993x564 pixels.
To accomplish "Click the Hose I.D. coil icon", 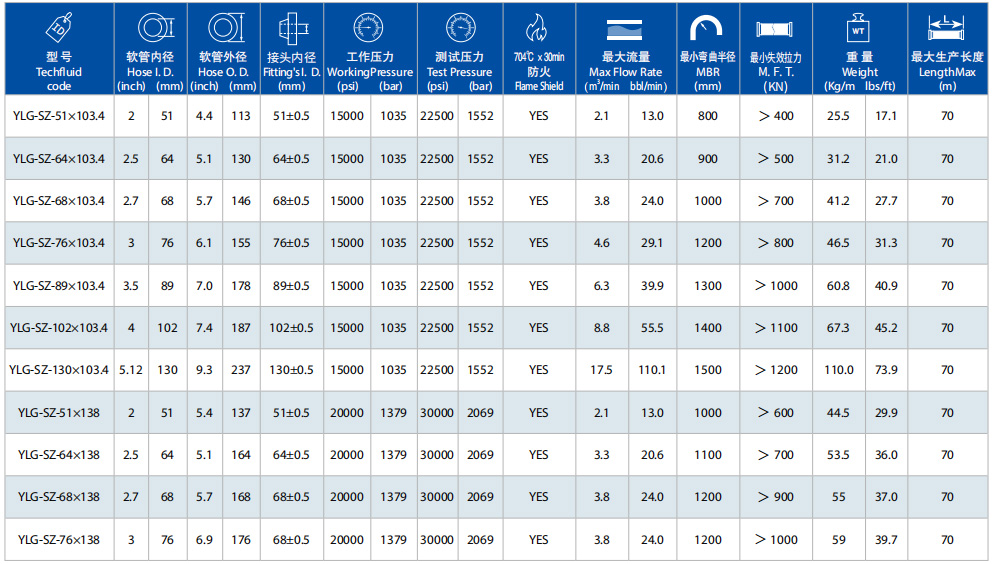I will click(149, 26).
